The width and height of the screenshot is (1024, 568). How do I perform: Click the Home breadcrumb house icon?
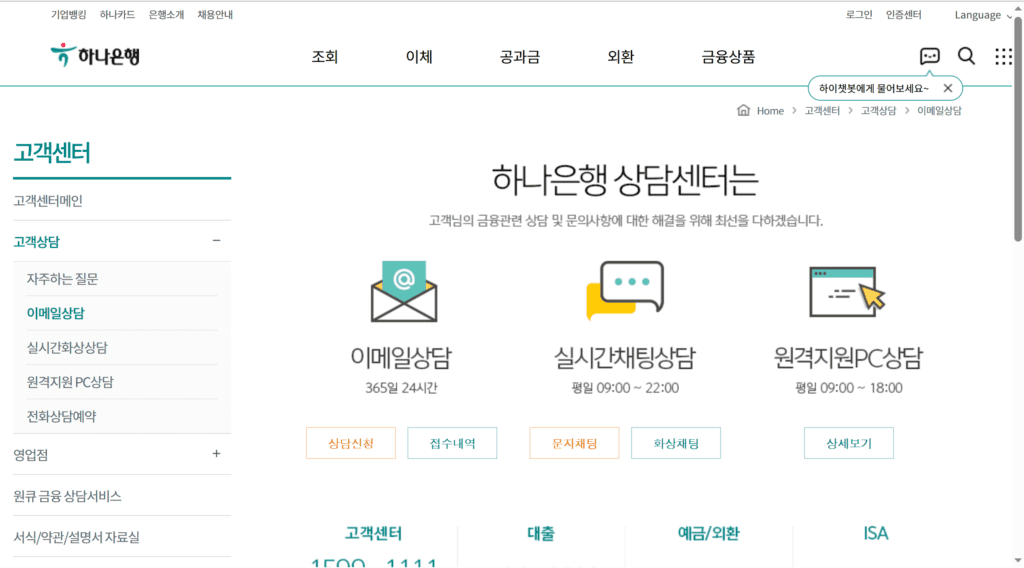(743, 110)
